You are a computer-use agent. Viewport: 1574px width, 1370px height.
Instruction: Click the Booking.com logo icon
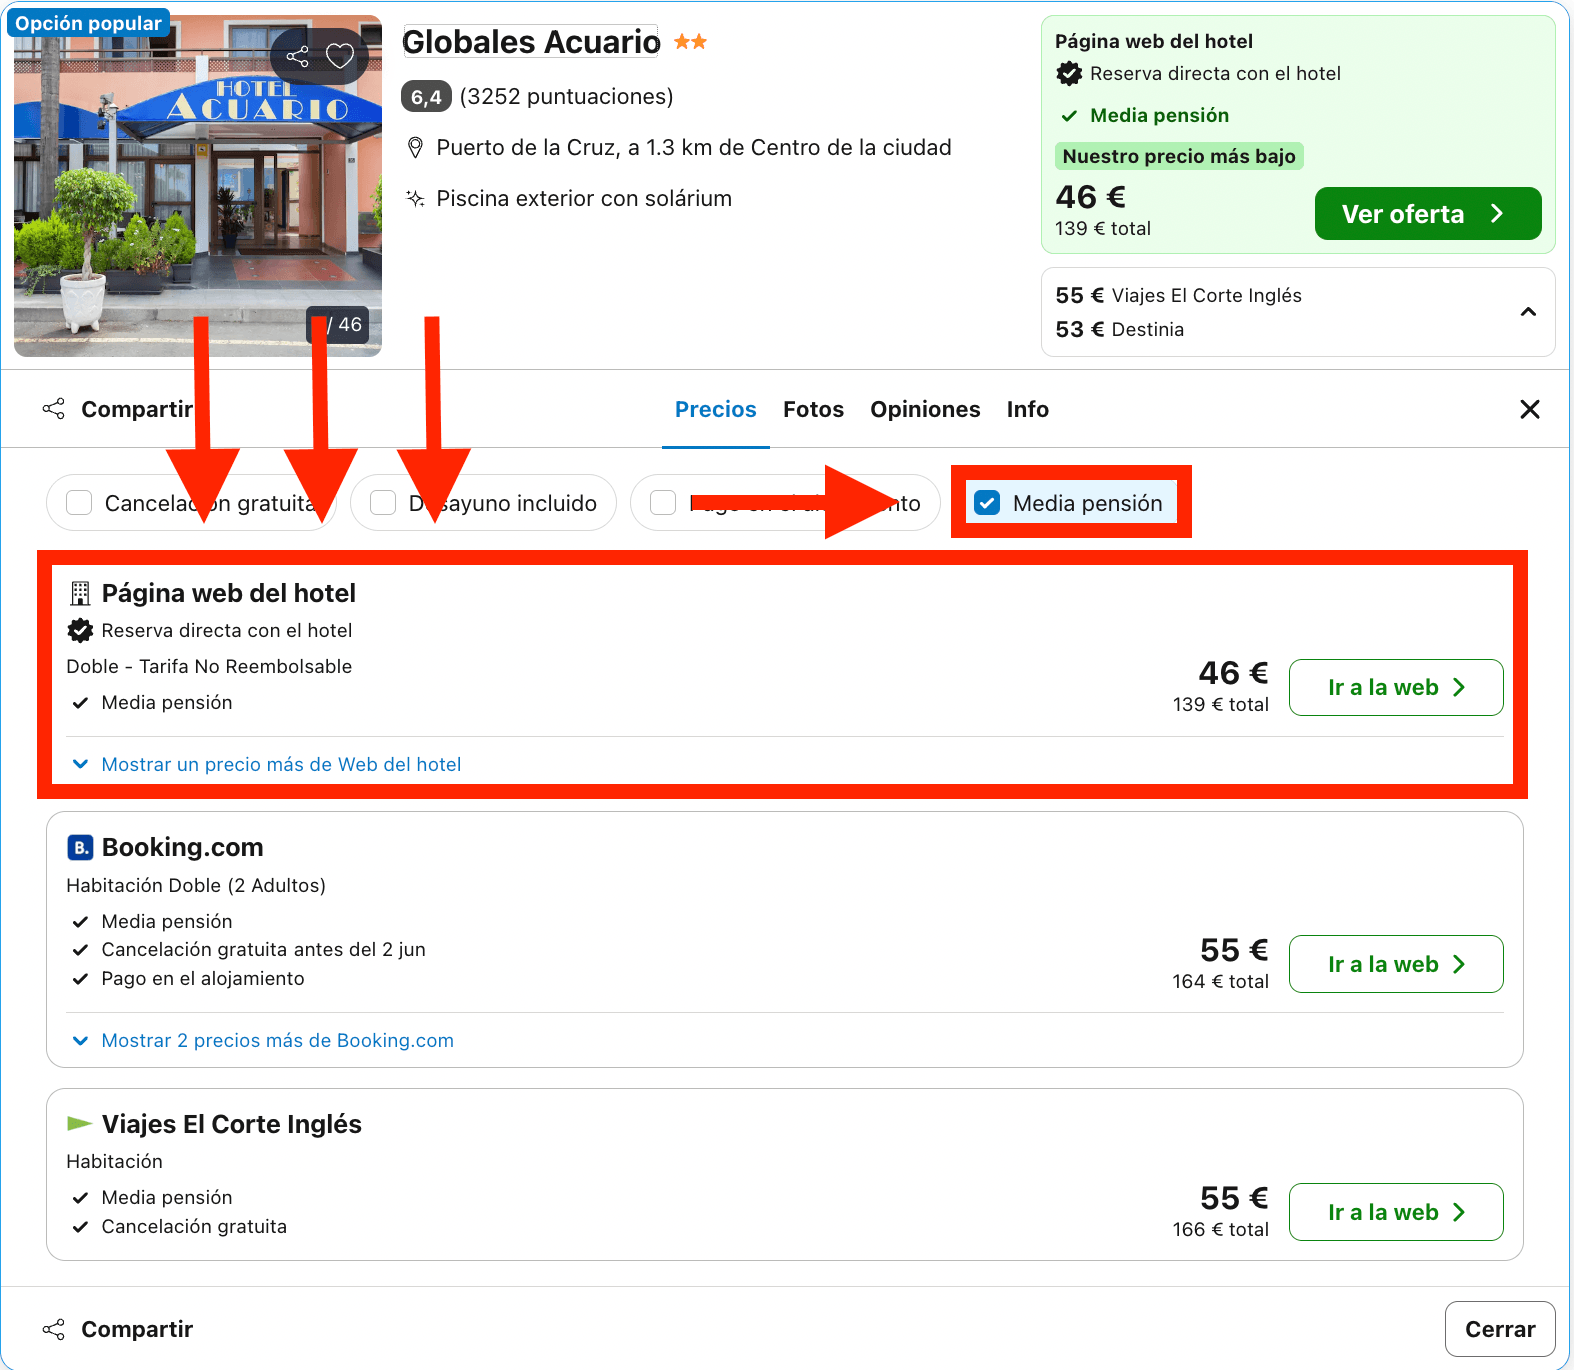tap(80, 847)
